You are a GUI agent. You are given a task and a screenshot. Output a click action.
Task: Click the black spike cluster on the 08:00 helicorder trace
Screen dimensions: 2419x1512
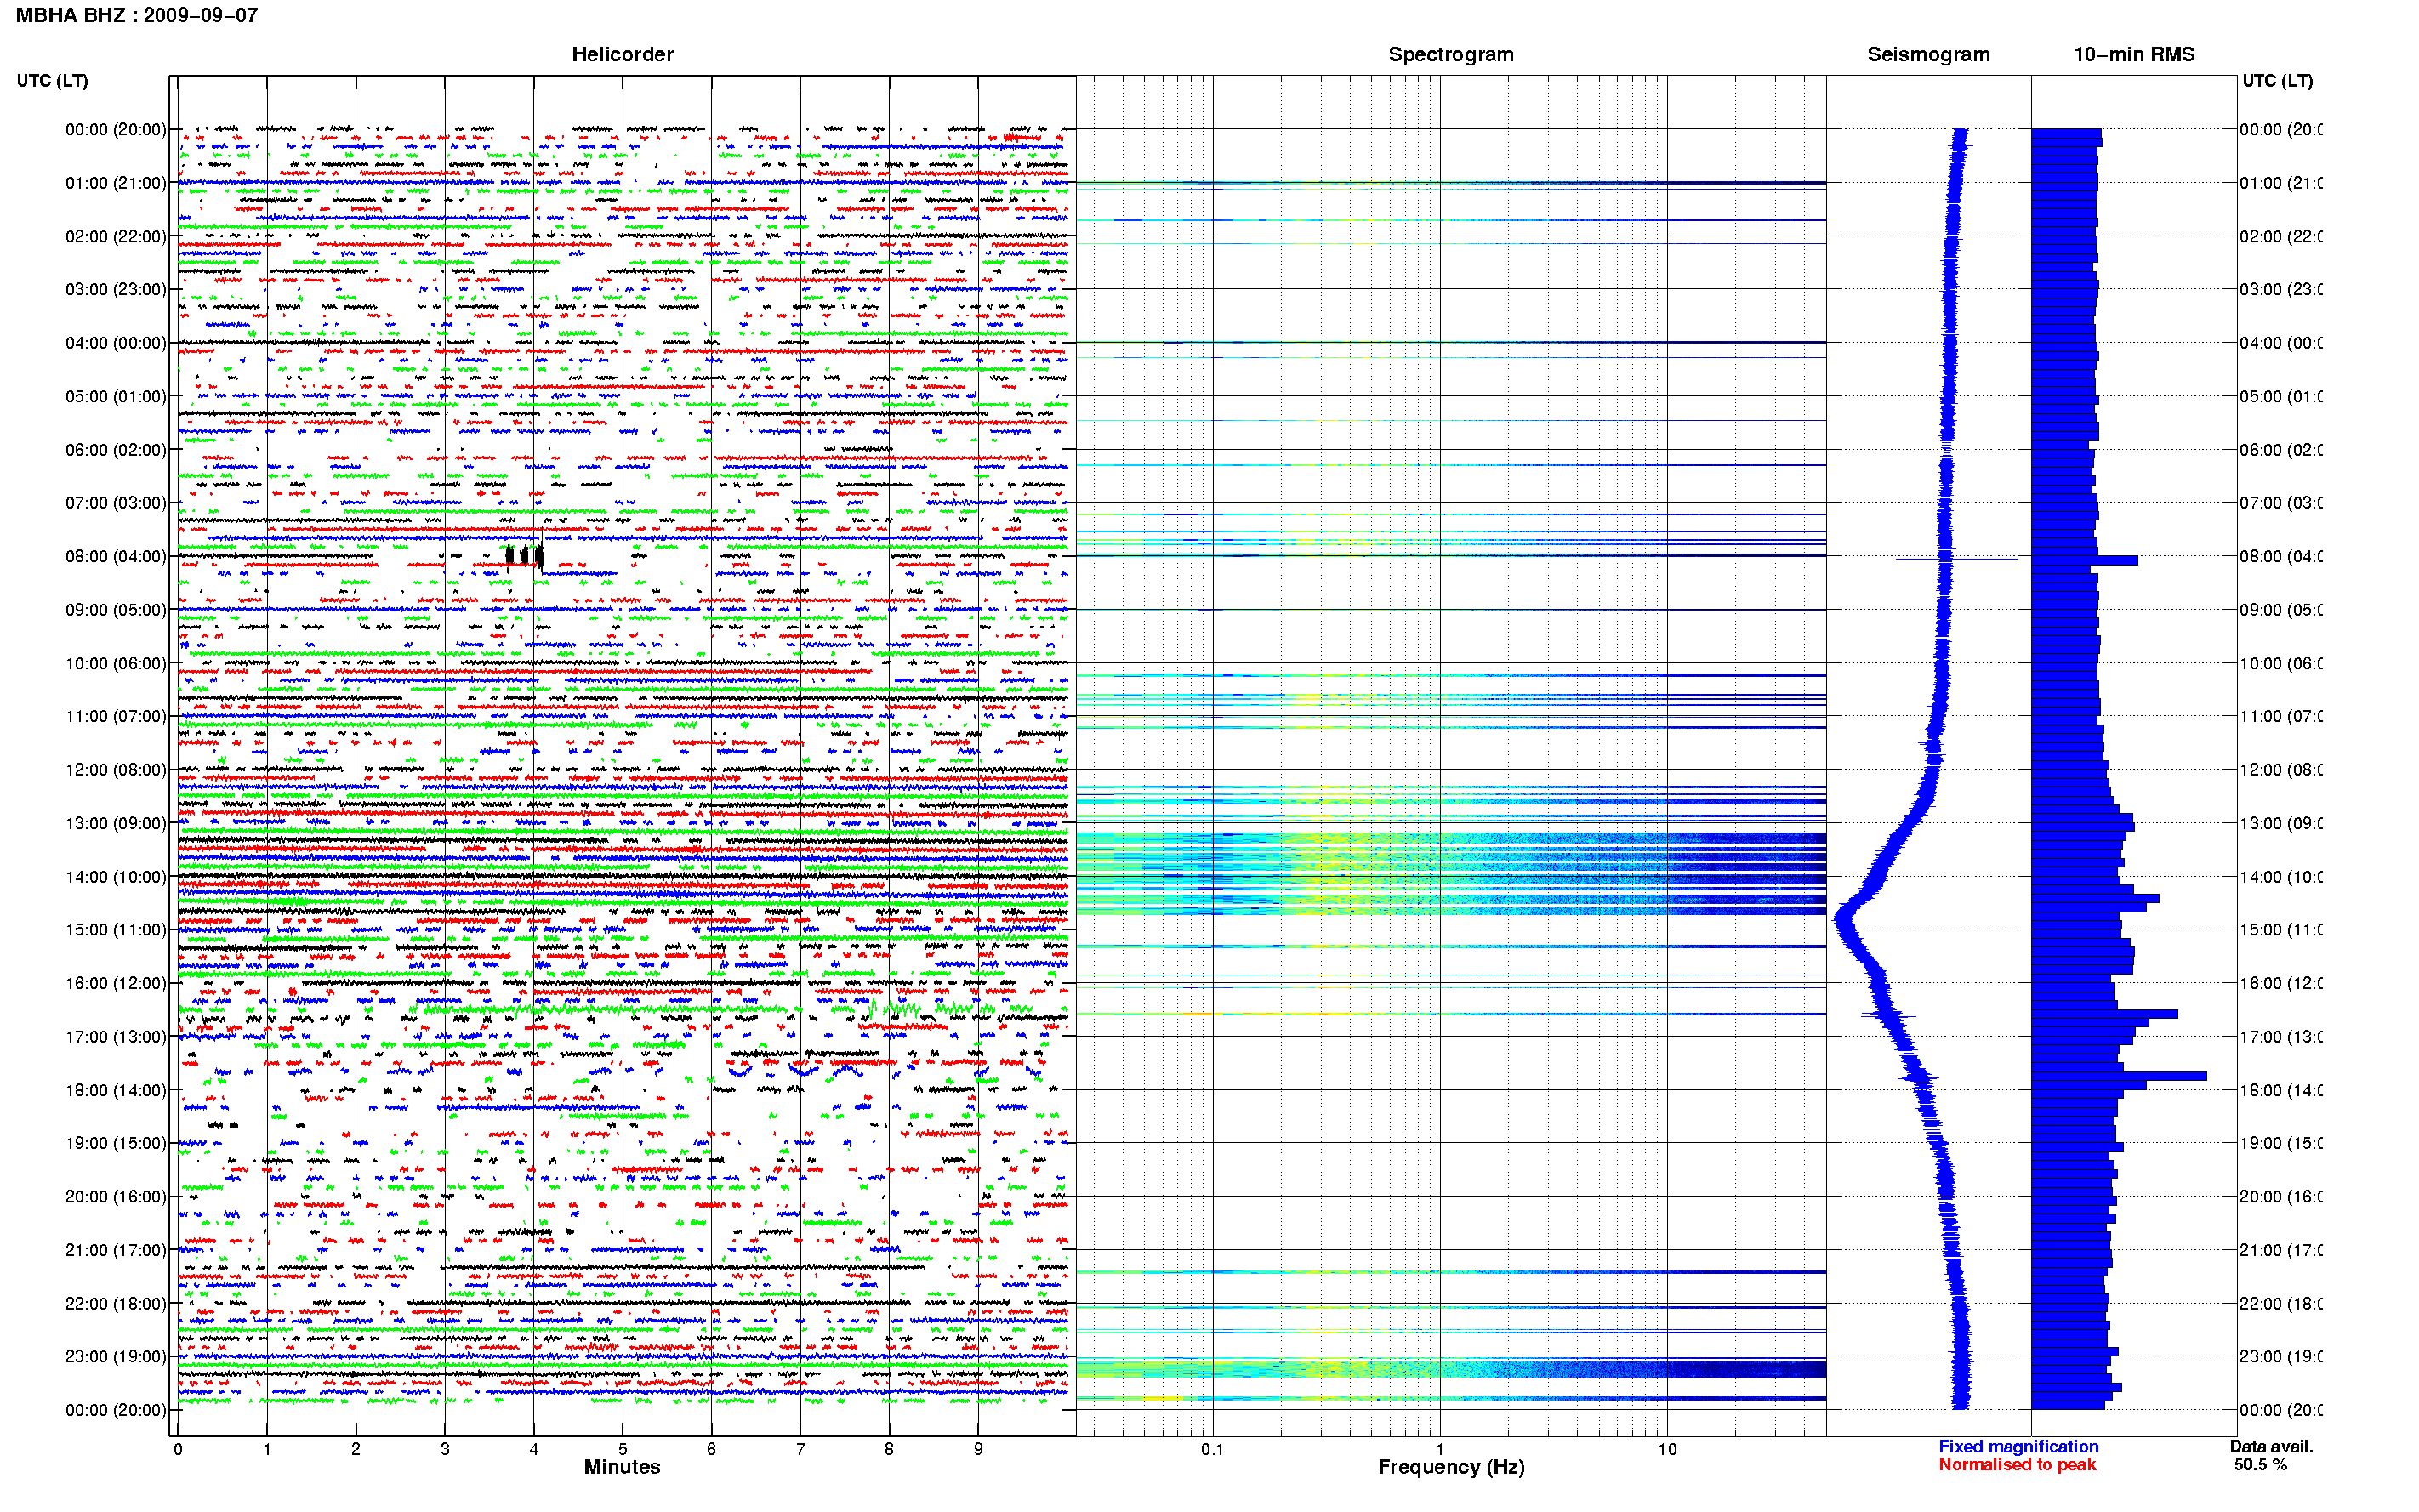coord(524,555)
